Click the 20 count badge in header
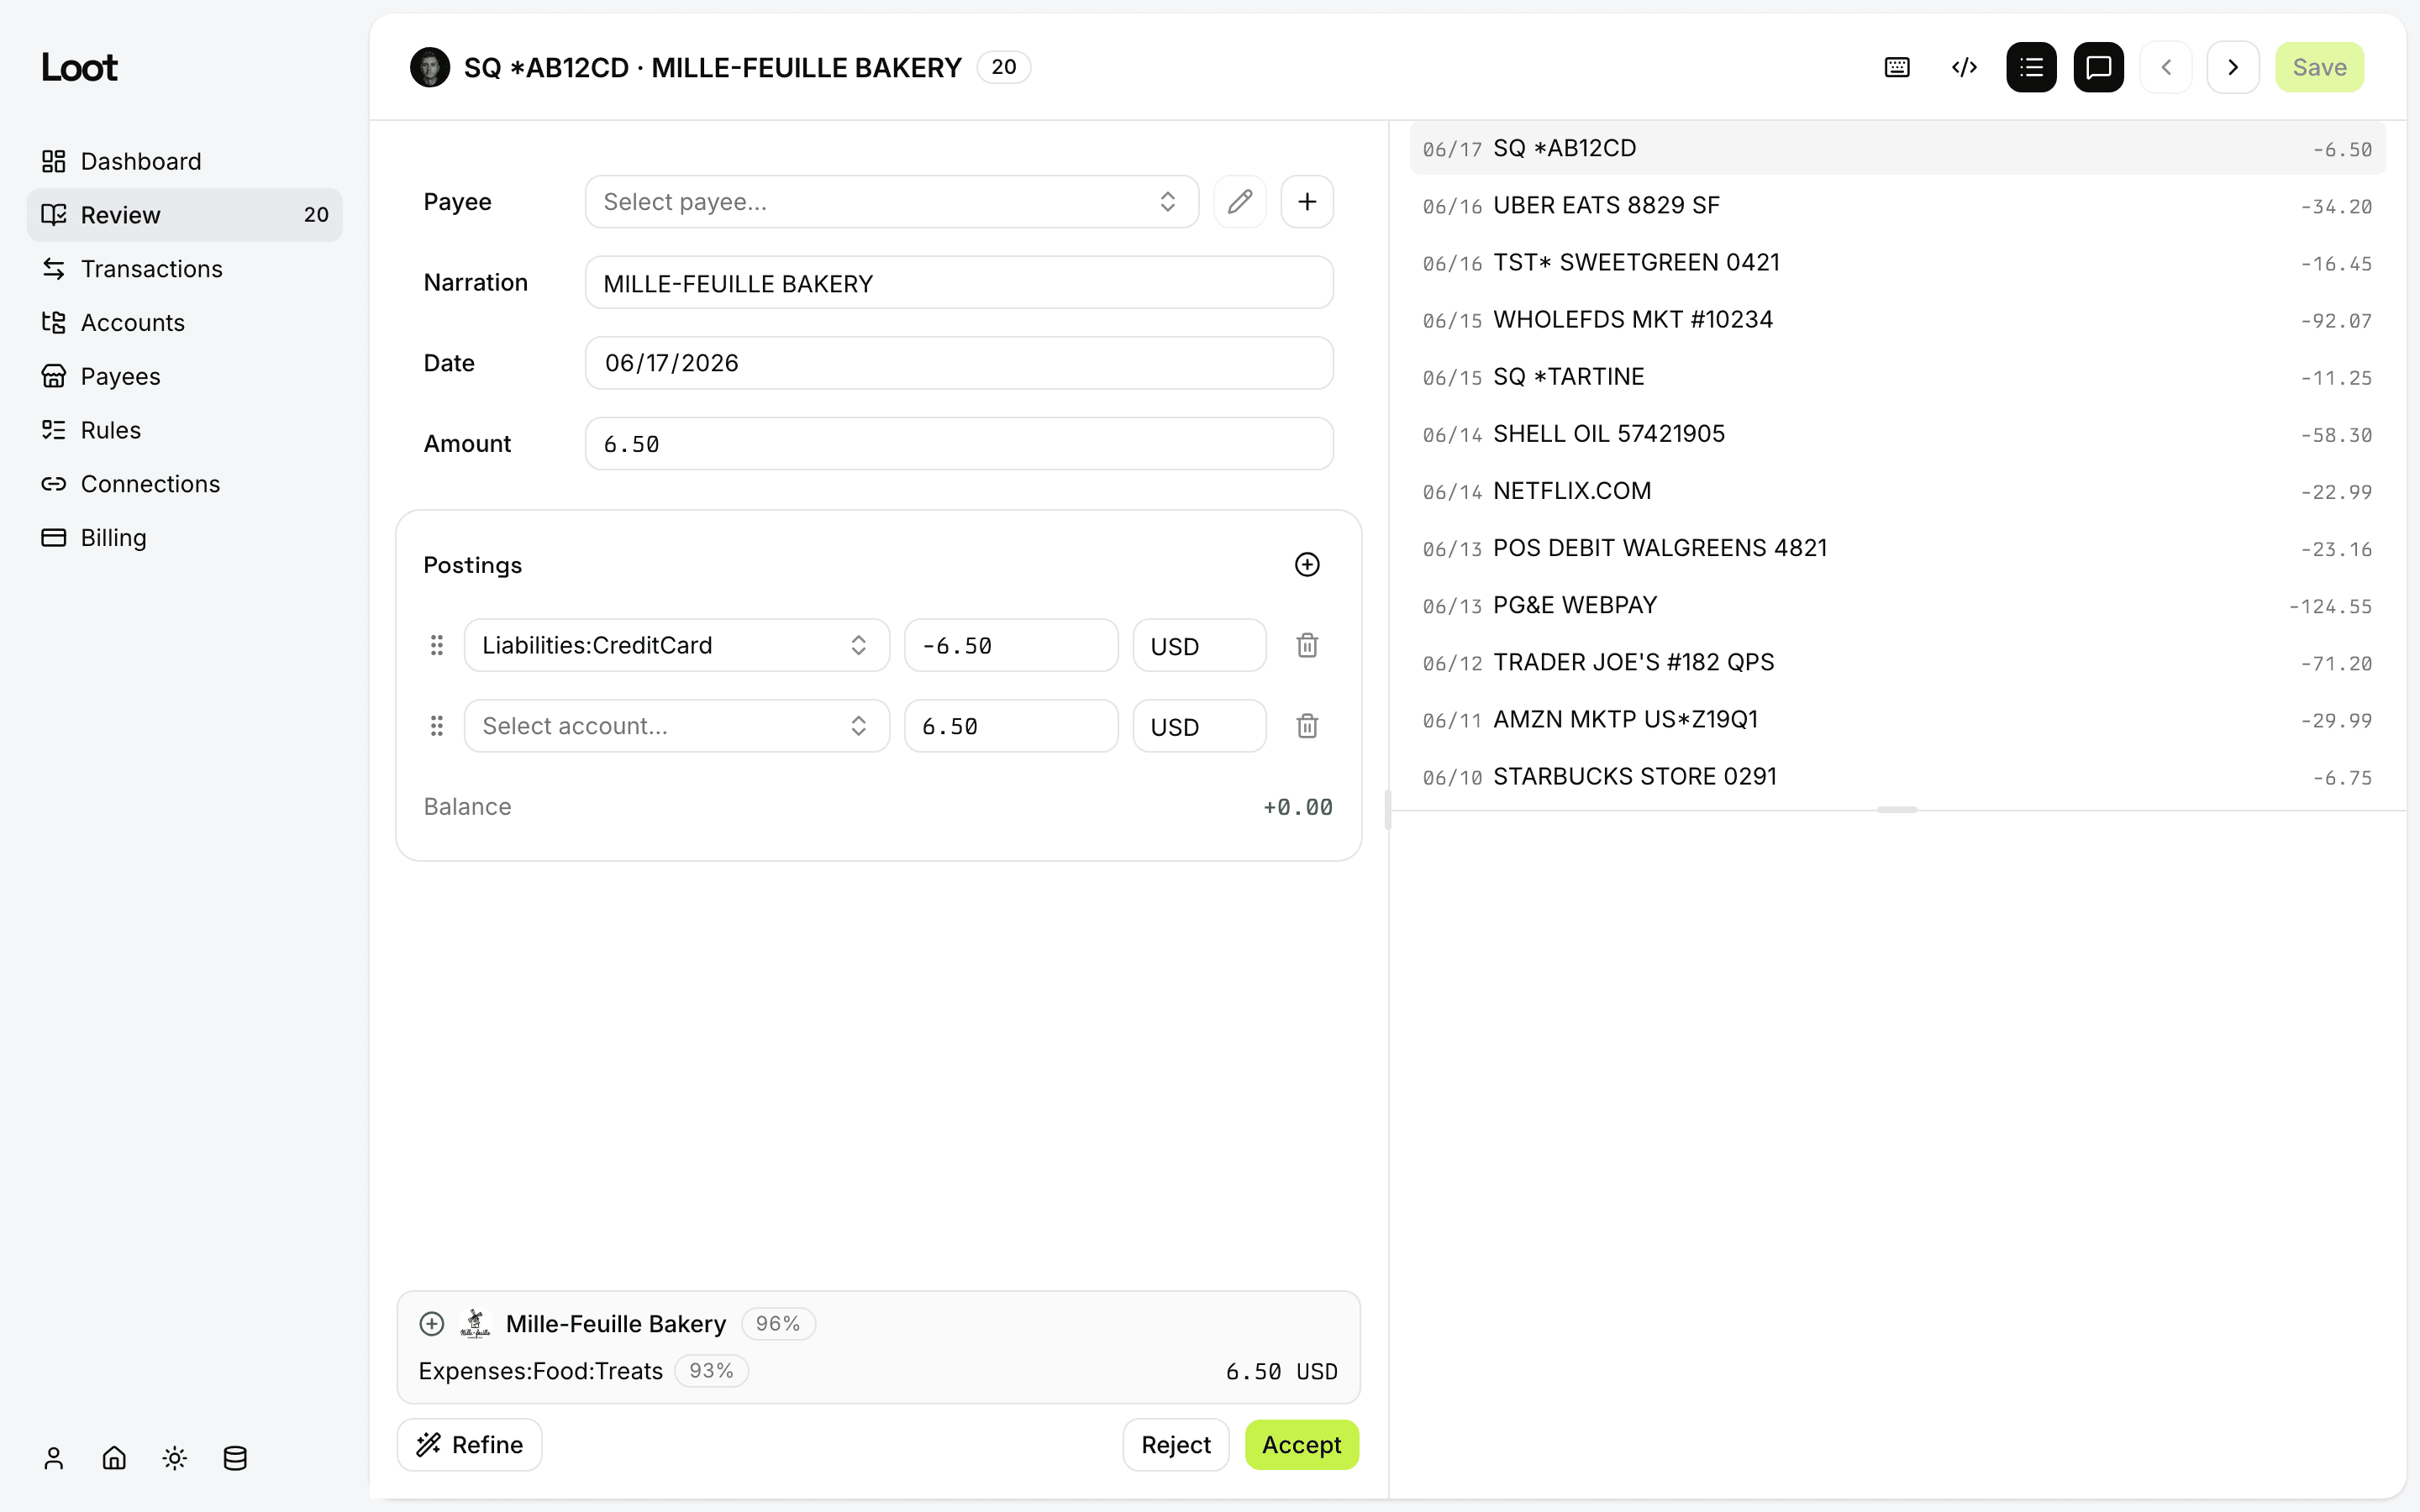This screenshot has height=1512, width=2420. 1003,67
